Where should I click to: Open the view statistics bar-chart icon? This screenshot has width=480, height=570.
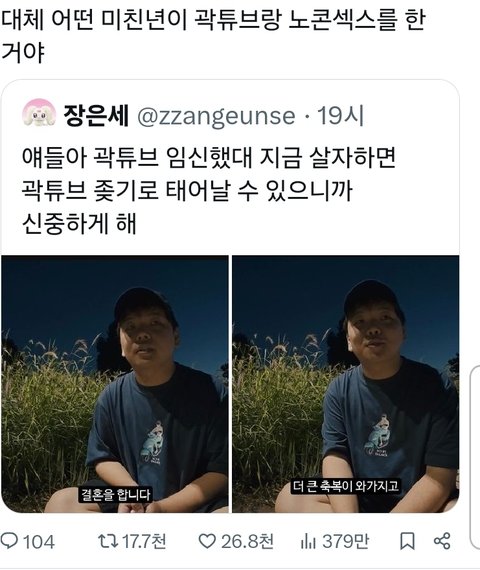click(308, 541)
